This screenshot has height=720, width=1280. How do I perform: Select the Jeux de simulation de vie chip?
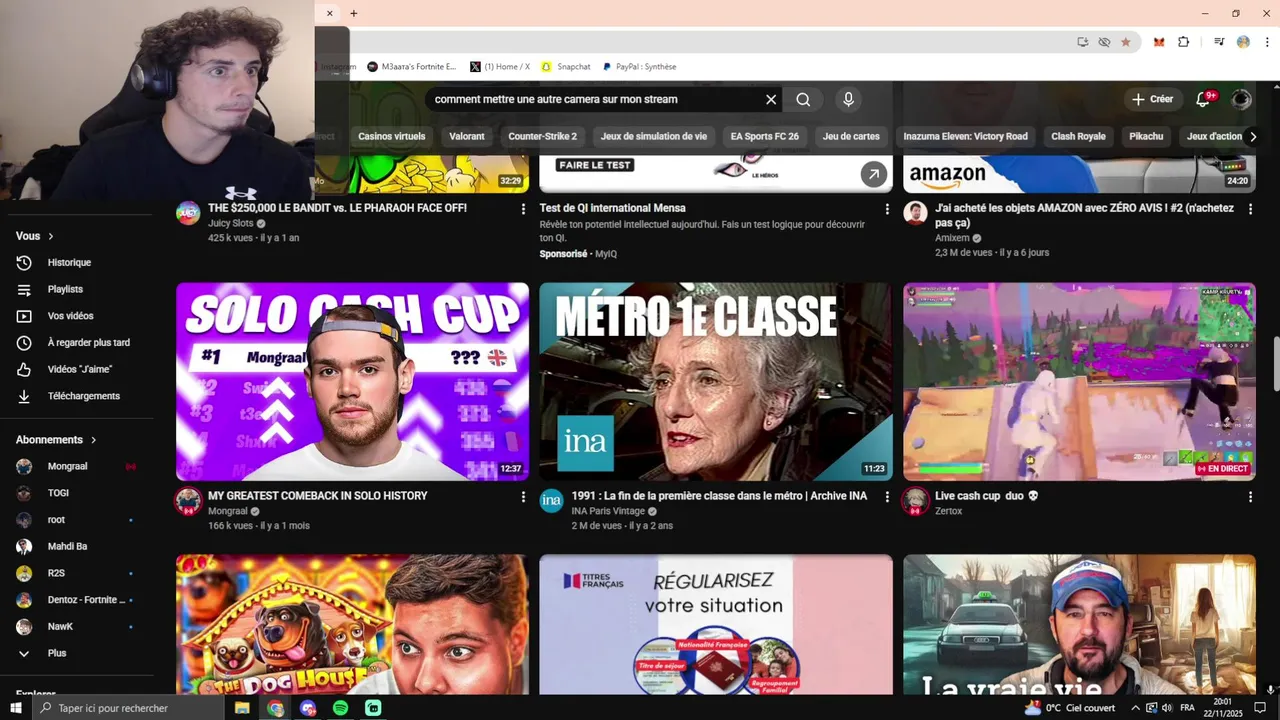pyautogui.click(x=654, y=136)
